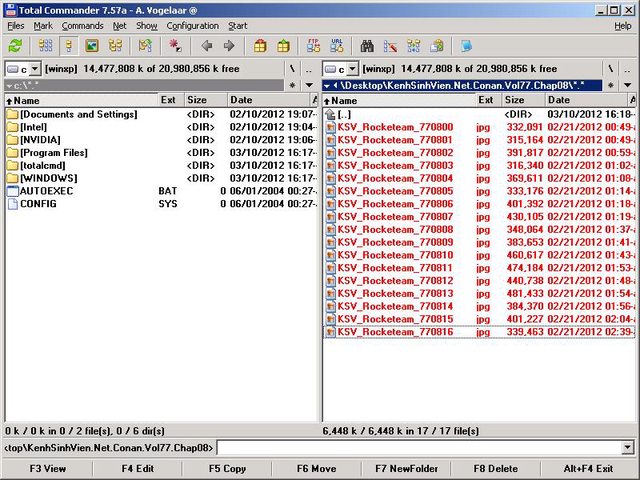
Task: Select file KSV_Rocketeam_770800
Action: coord(480,127)
